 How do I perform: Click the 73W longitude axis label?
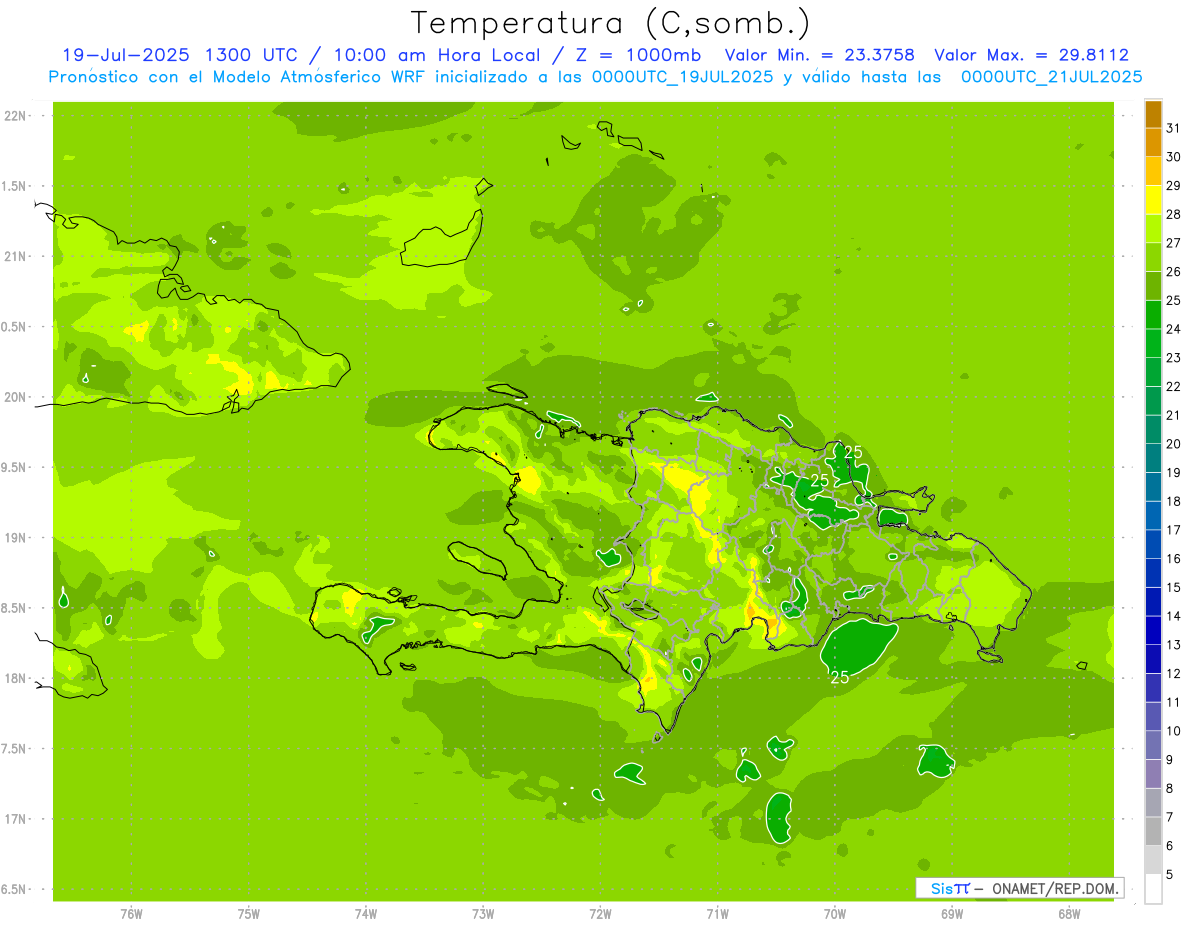click(x=483, y=914)
